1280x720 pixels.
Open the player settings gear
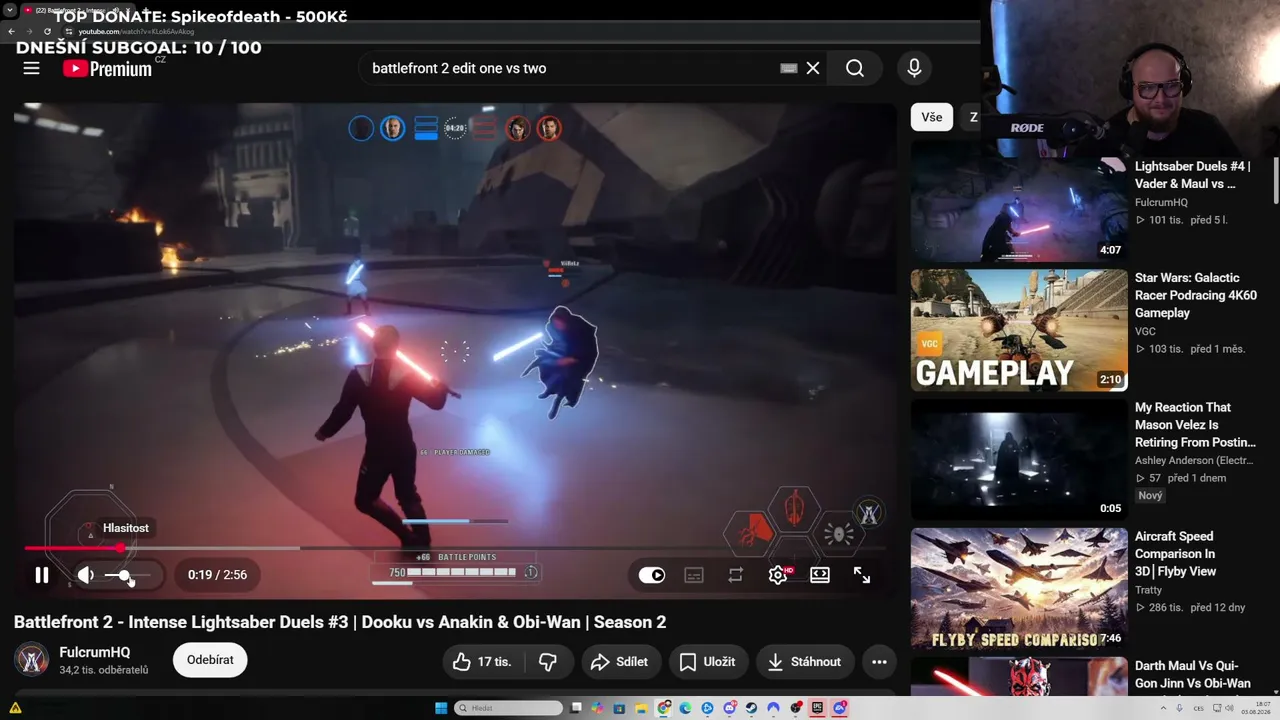pos(778,575)
